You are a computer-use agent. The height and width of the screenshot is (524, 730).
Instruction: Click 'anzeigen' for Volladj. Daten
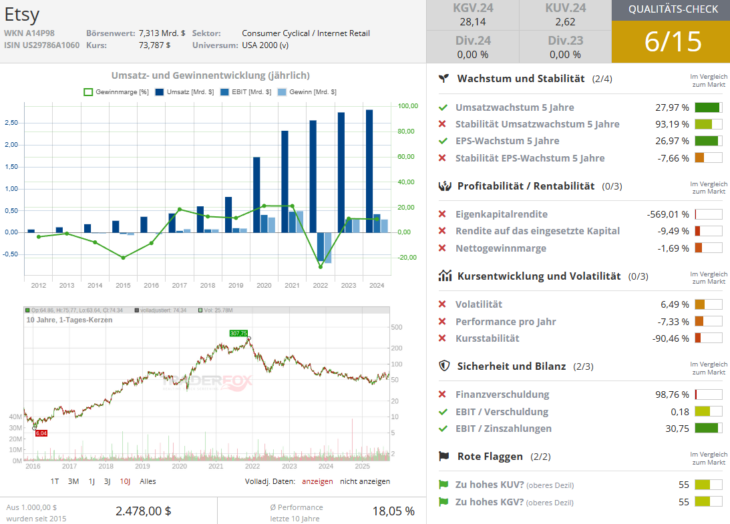point(317,481)
